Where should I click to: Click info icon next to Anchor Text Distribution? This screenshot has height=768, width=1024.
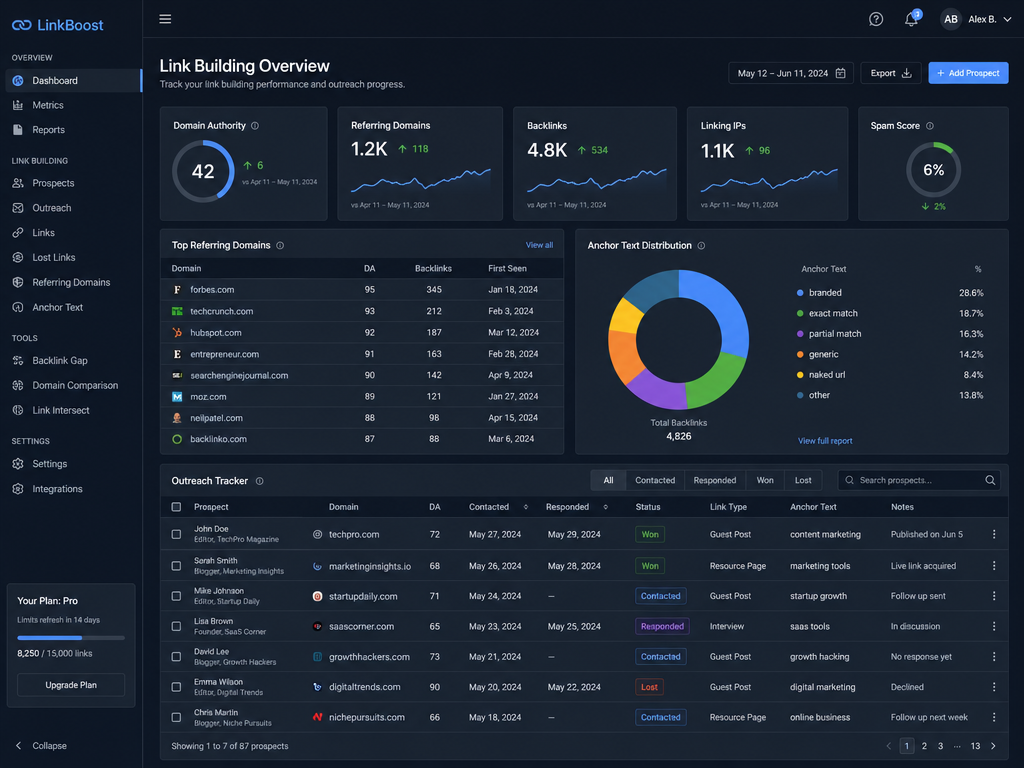(701, 246)
